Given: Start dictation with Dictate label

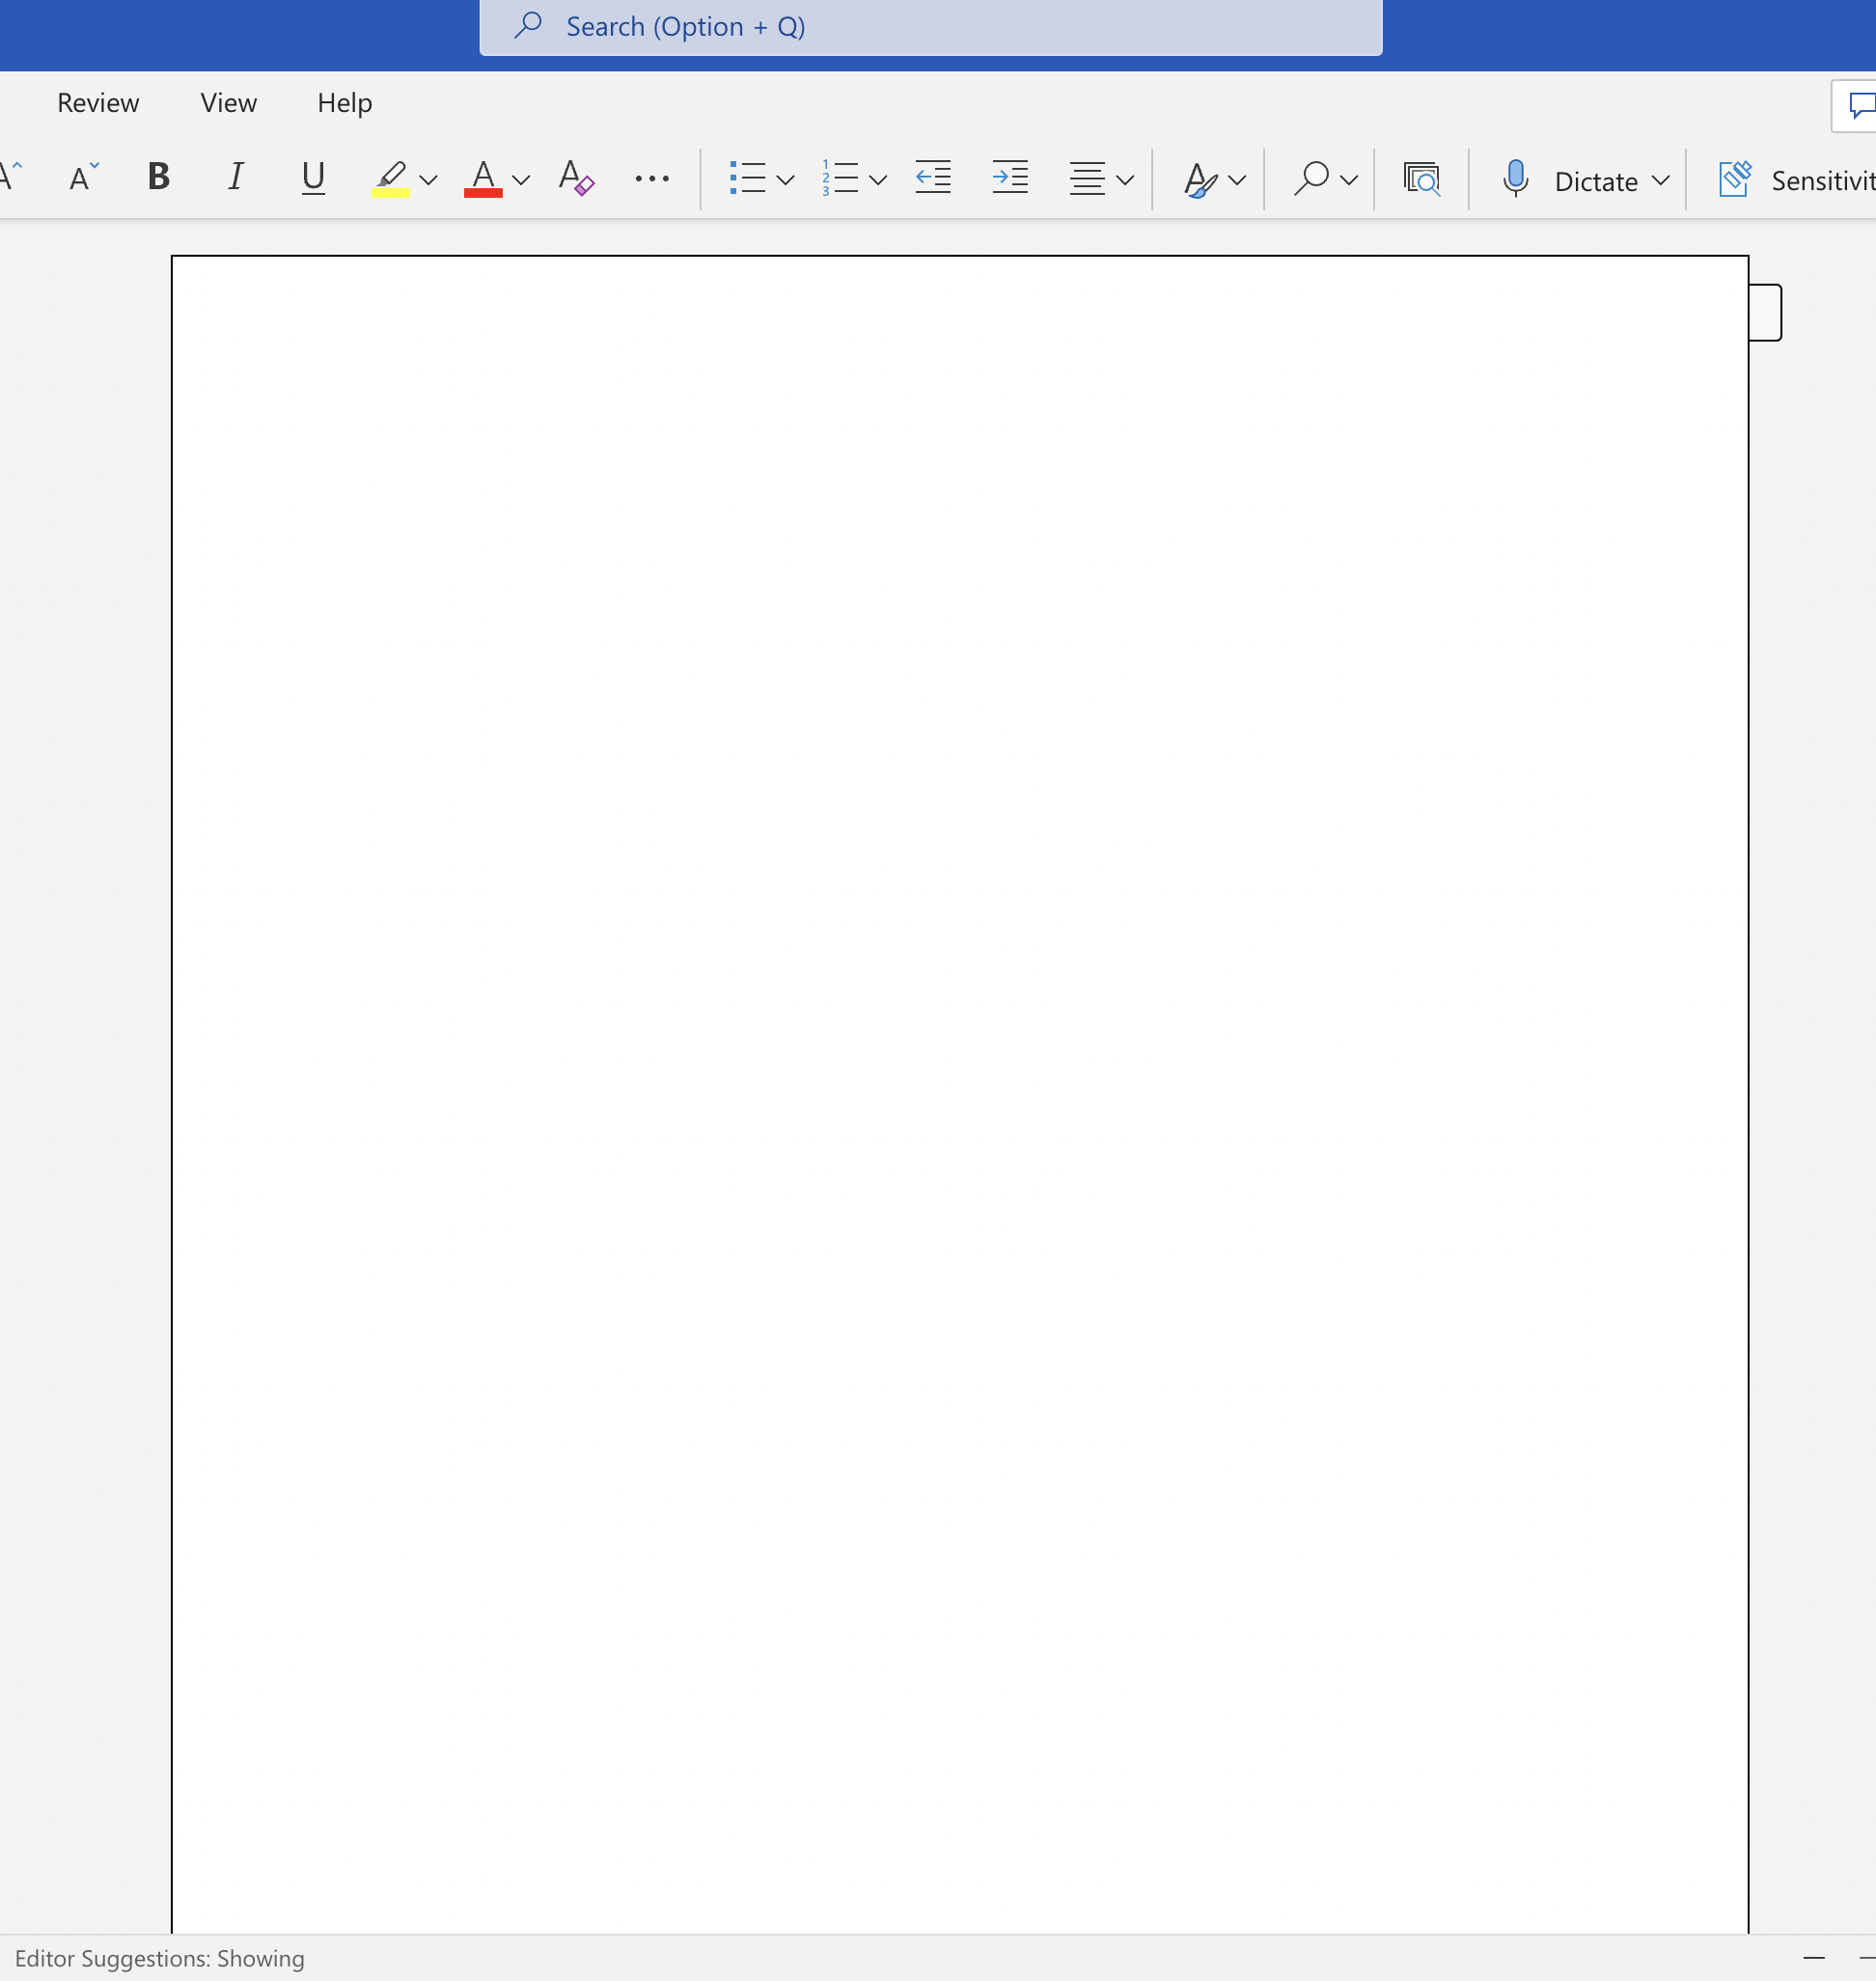Looking at the screenshot, I should 1596,181.
